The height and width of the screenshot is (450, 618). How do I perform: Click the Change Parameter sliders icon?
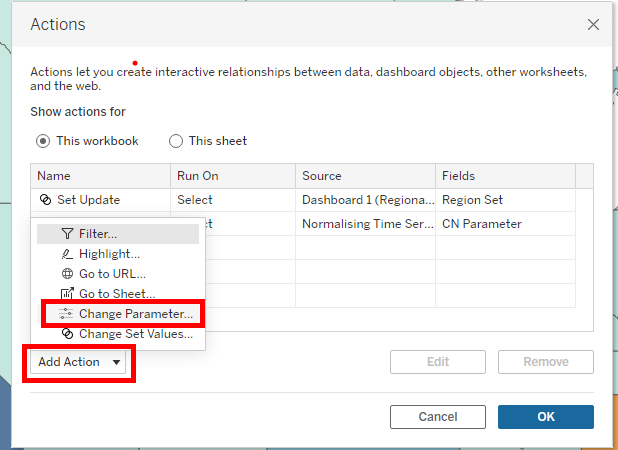[68, 314]
